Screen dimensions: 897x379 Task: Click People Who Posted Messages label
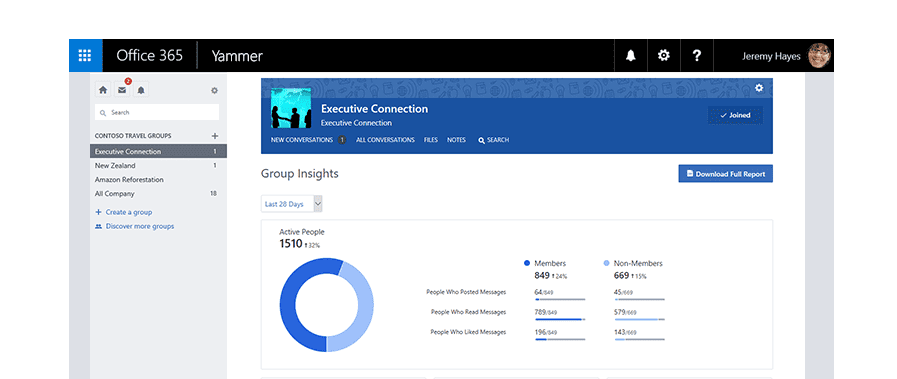[x=466, y=292]
